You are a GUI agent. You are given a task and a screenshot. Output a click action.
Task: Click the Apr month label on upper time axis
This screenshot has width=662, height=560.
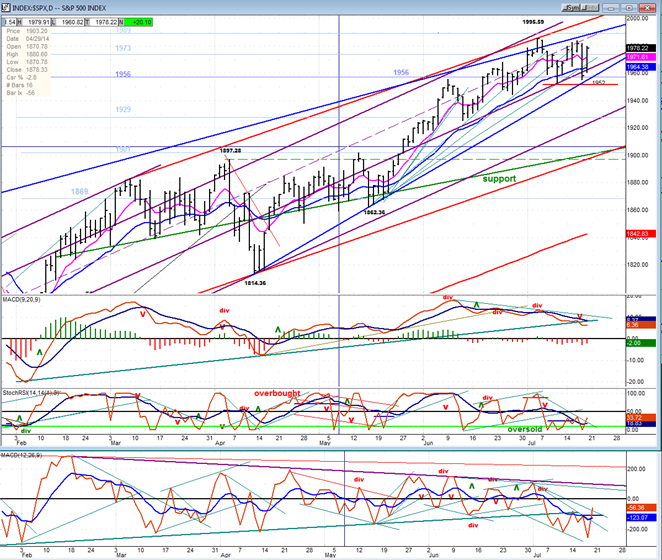[220, 443]
